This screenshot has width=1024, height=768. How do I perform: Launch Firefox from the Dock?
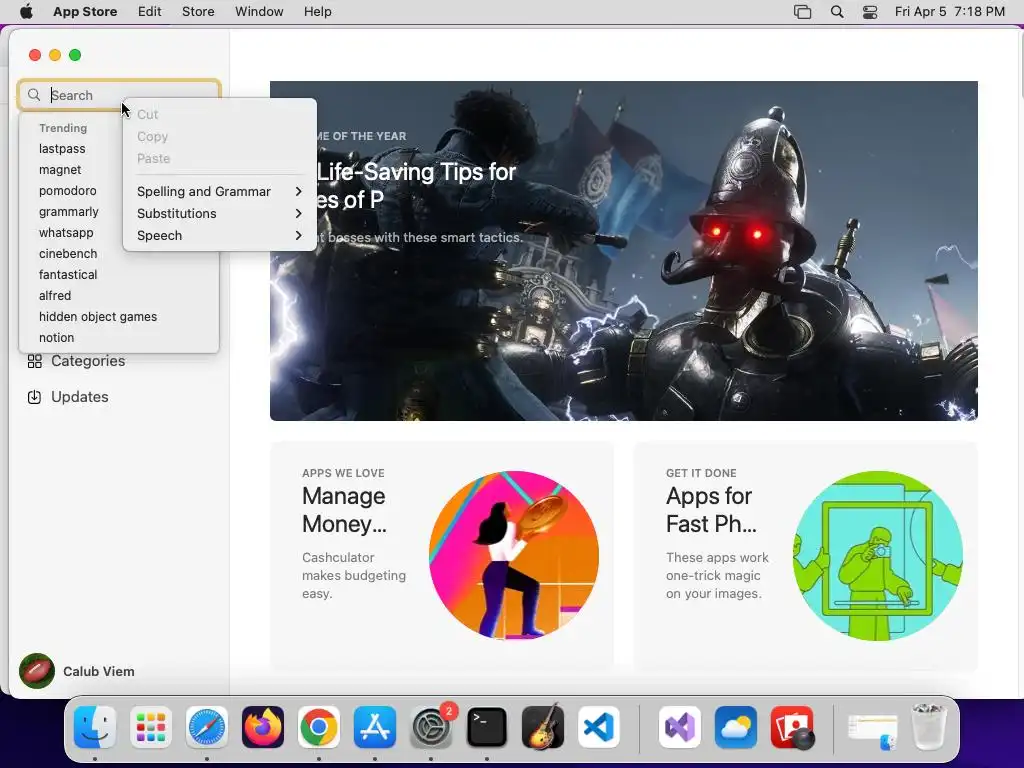[263, 727]
